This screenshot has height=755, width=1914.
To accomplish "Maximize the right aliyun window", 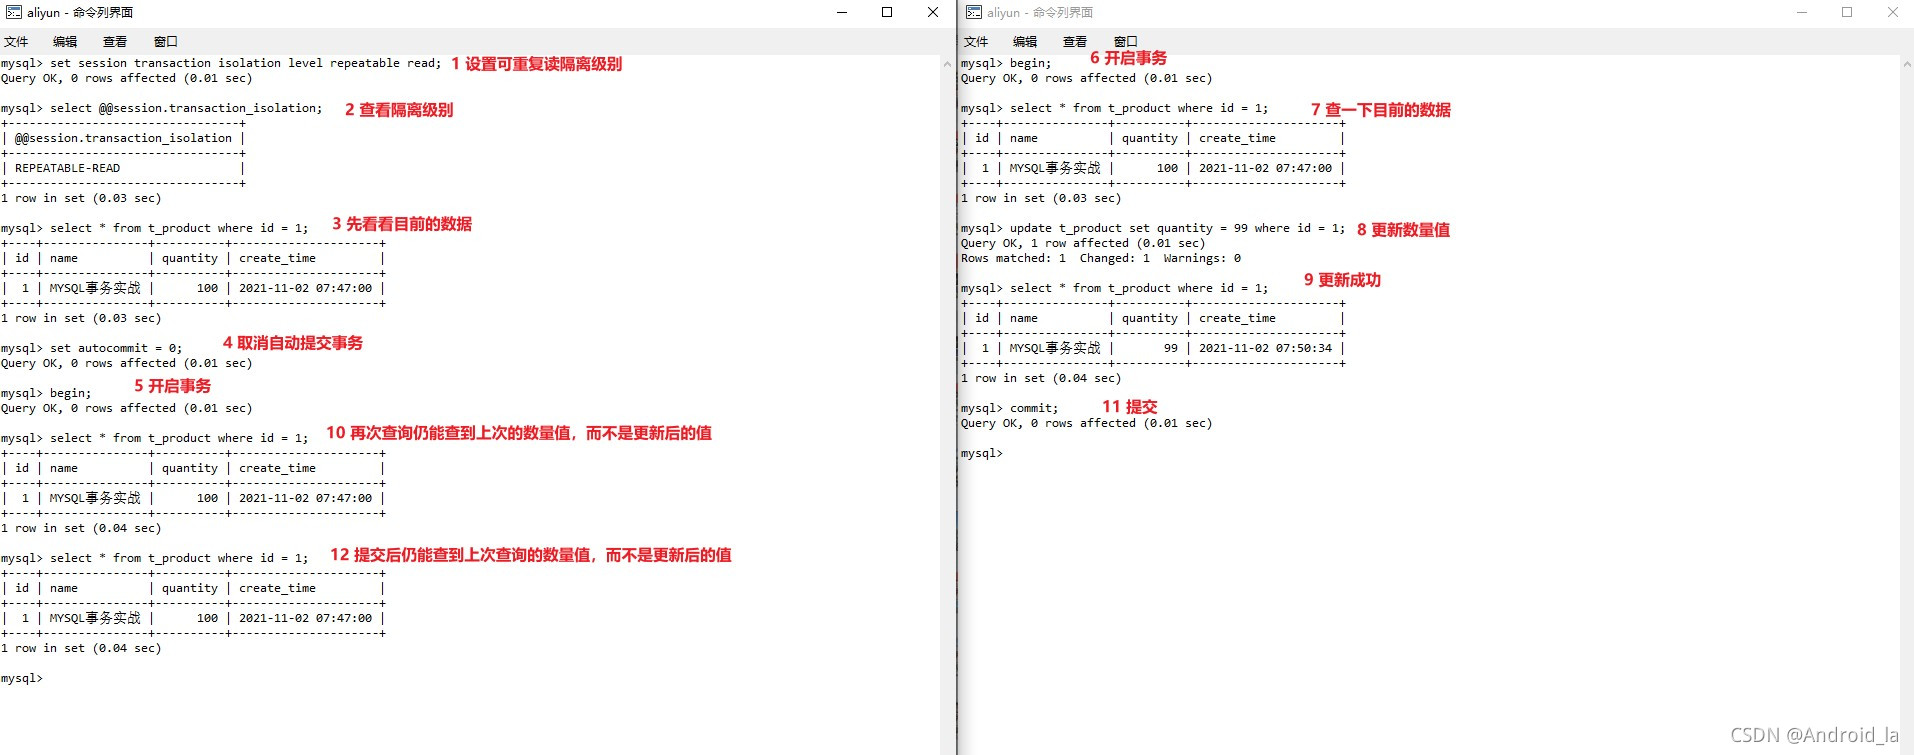I will [x=1847, y=12].
